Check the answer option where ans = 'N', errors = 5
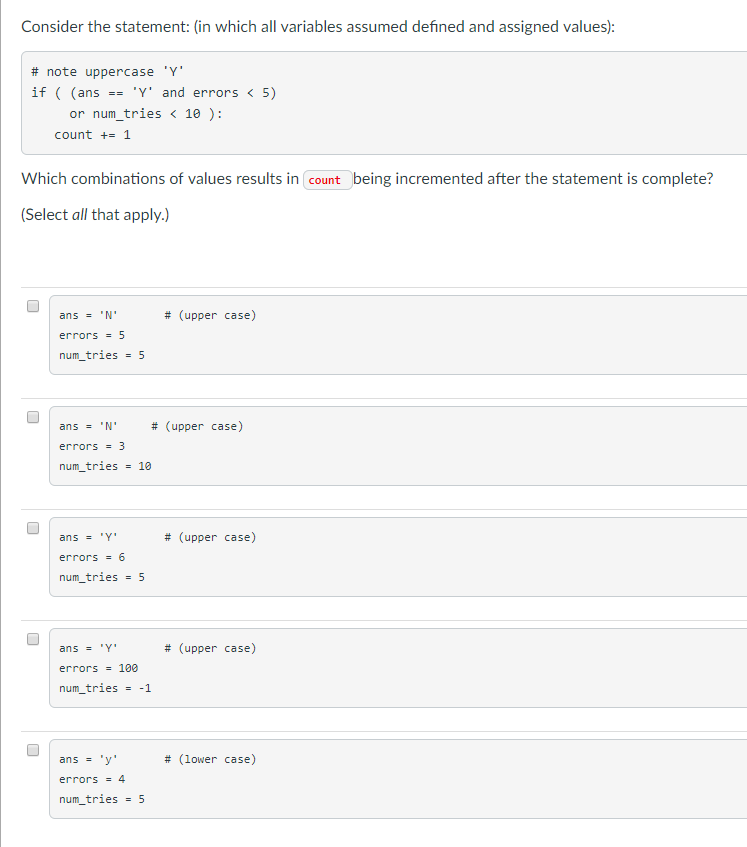This screenshot has height=847, width=747. pyautogui.click(x=33, y=304)
